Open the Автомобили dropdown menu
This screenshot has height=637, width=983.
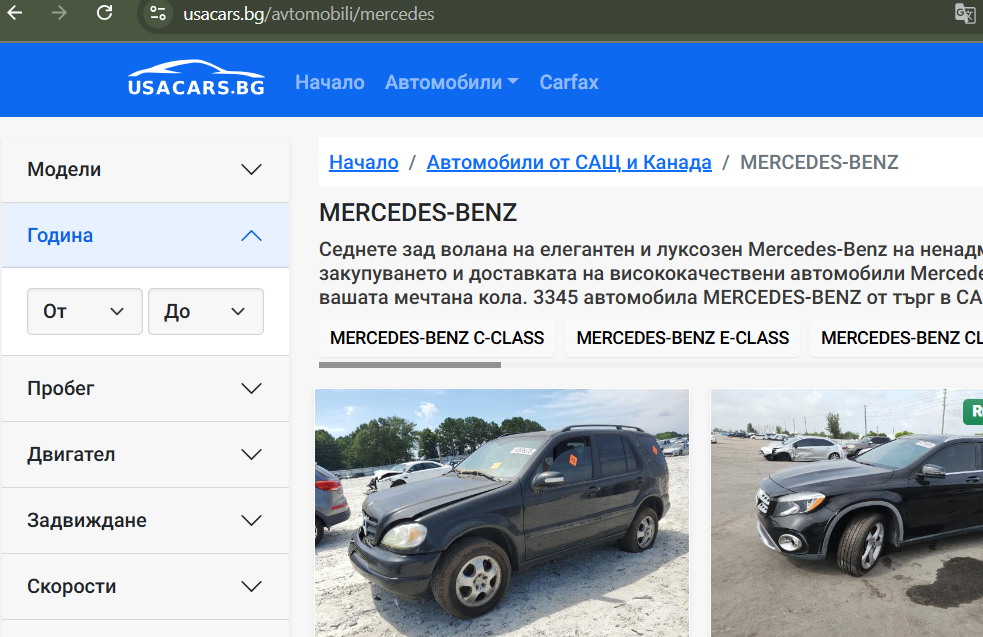pyautogui.click(x=451, y=82)
